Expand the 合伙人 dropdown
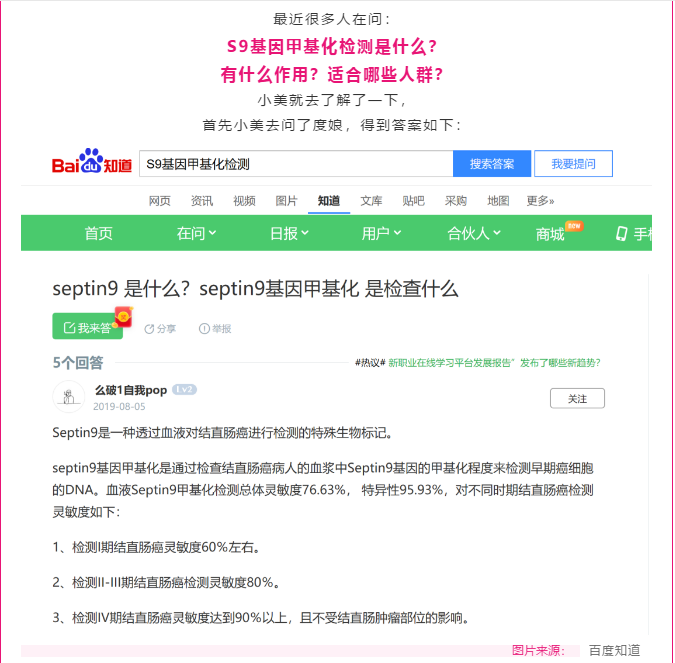Viewport: 675px width, 663px height. click(x=474, y=233)
